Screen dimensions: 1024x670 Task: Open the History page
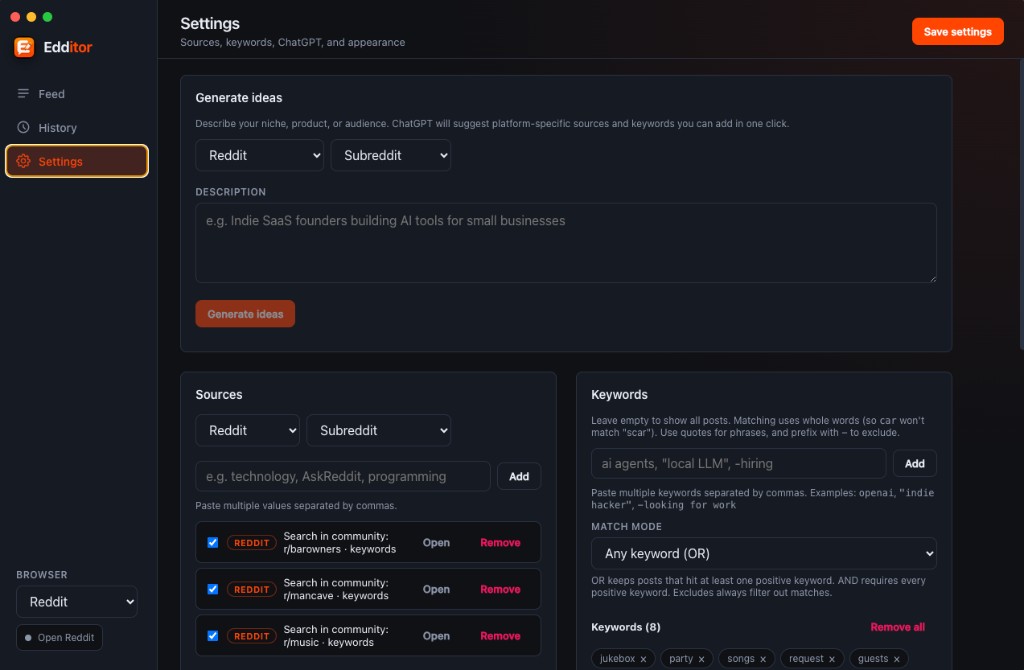coord(76,127)
